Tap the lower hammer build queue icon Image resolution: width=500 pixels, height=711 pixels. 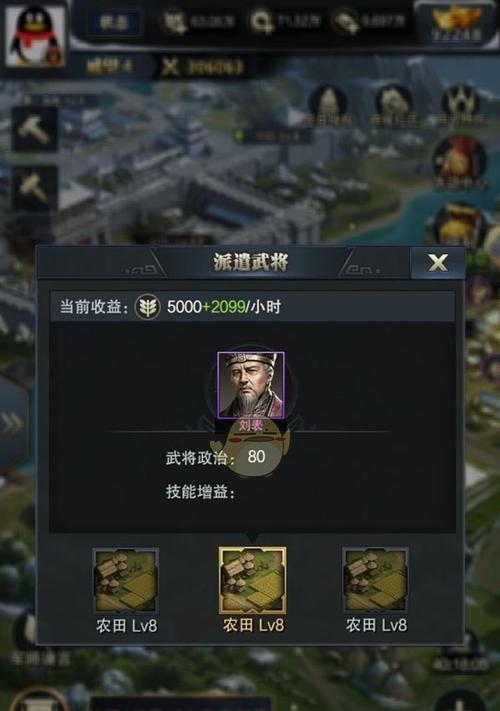pos(35,188)
